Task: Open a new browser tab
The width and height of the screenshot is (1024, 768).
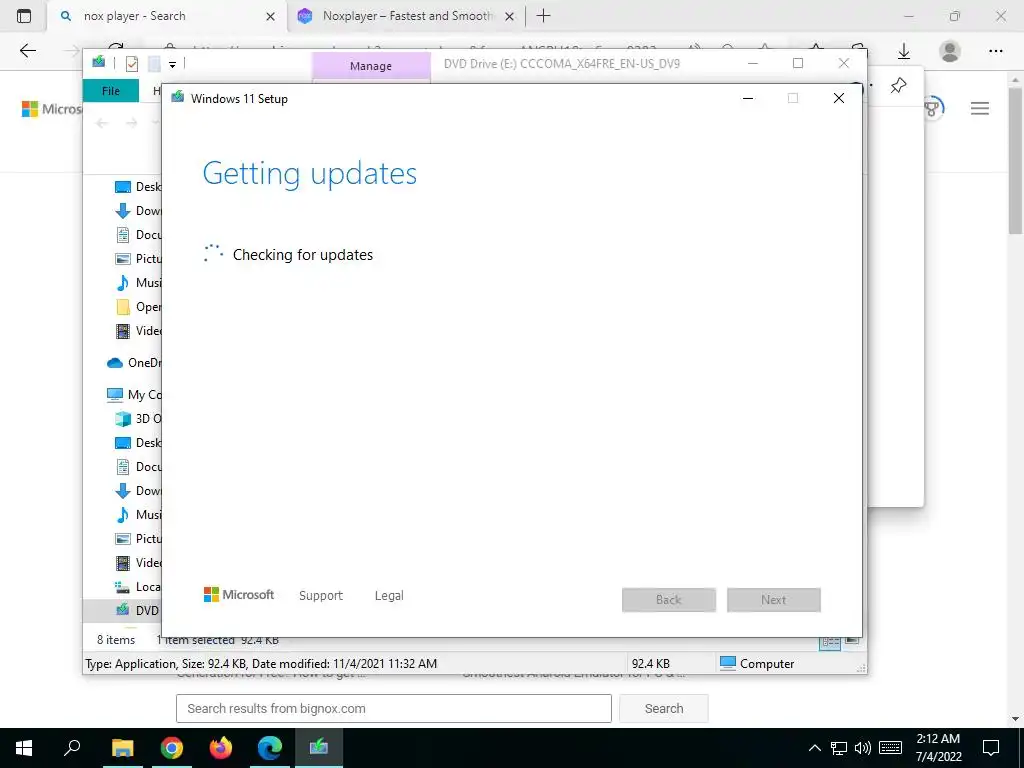Action: 543,16
